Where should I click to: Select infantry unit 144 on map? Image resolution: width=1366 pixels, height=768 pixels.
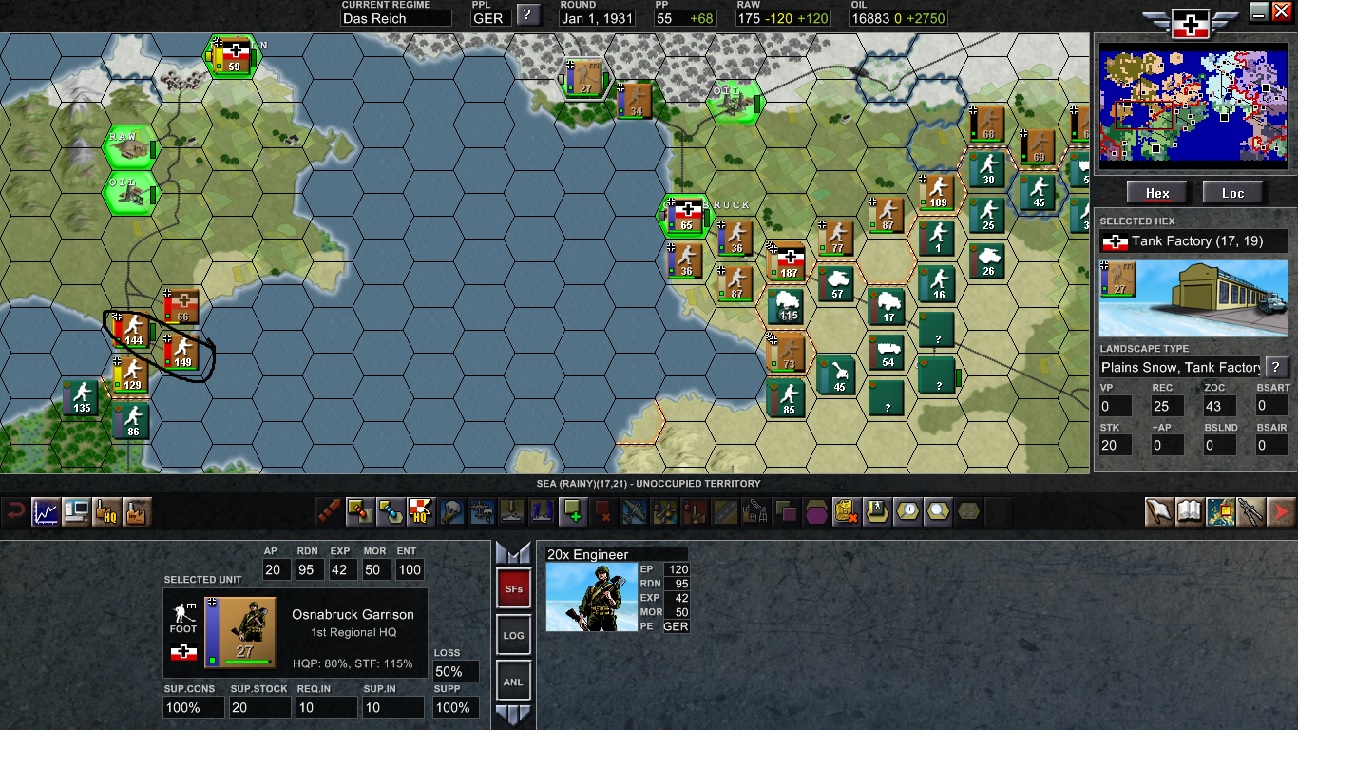click(x=132, y=329)
